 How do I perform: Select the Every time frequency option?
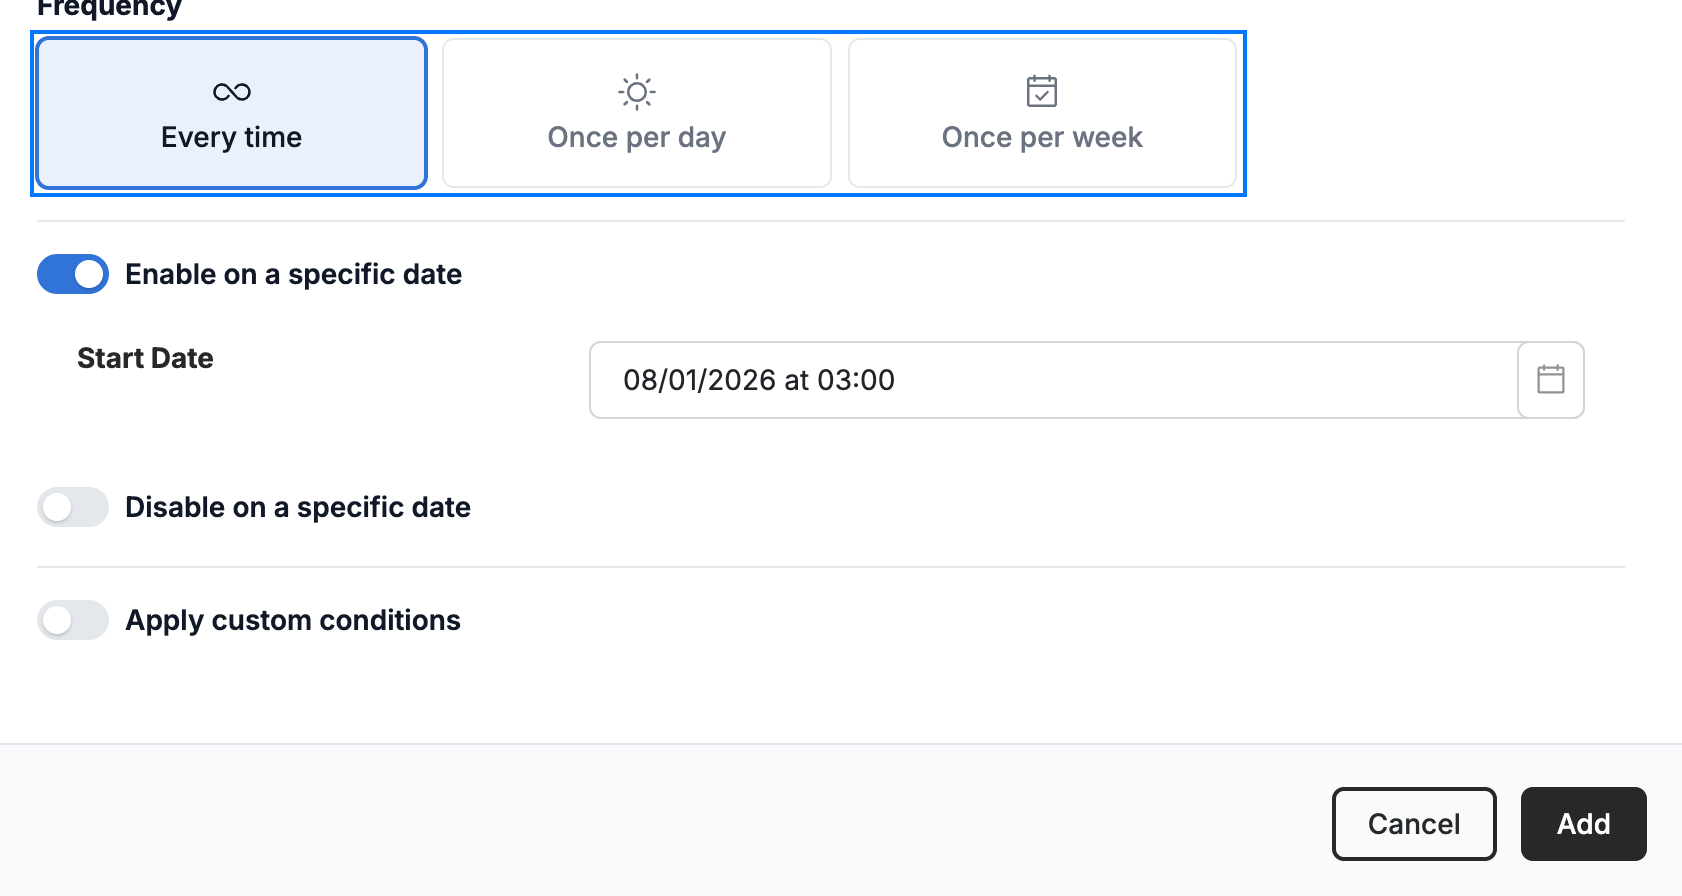click(232, 113)
